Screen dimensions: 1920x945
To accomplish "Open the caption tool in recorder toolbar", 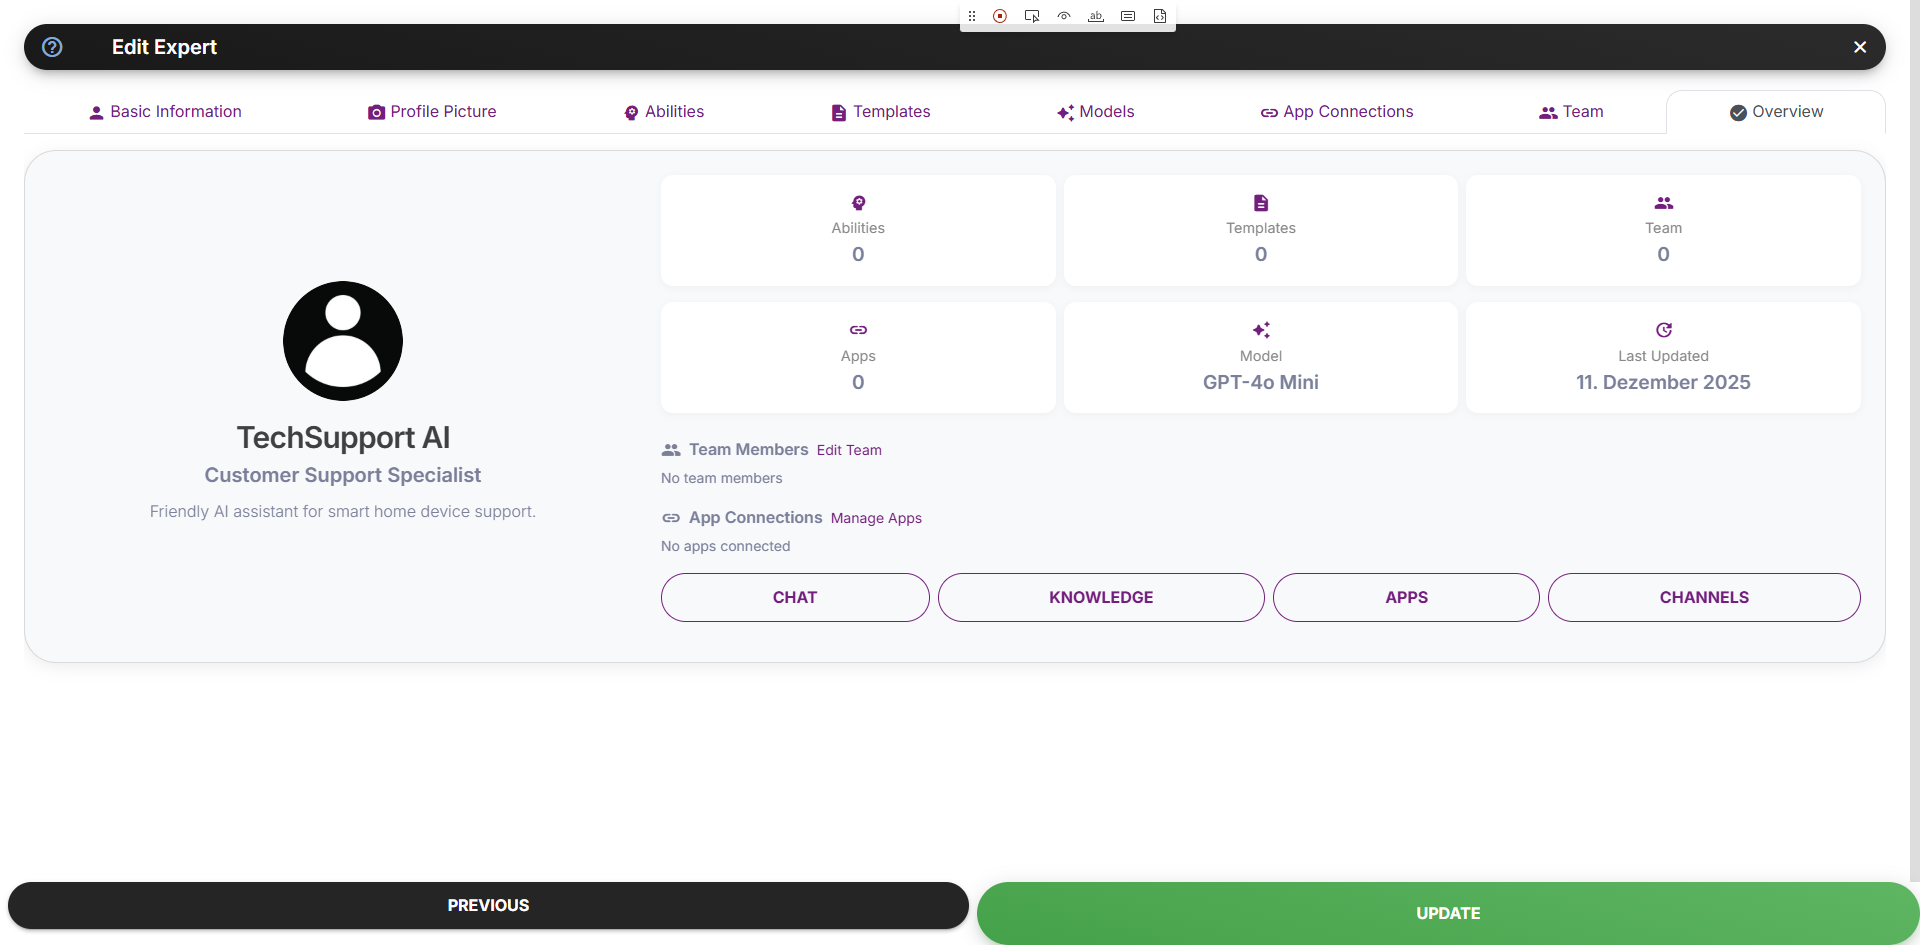I will click(x=1129, y=16).
